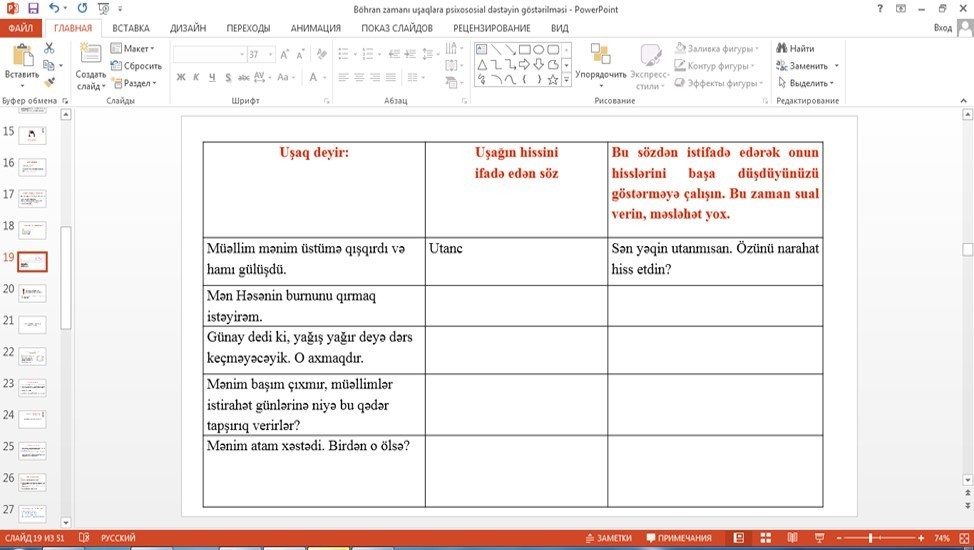This screenshot has height=550, width=974.
Task: Clear all formatting icon
Action: [x=321, y=55]
